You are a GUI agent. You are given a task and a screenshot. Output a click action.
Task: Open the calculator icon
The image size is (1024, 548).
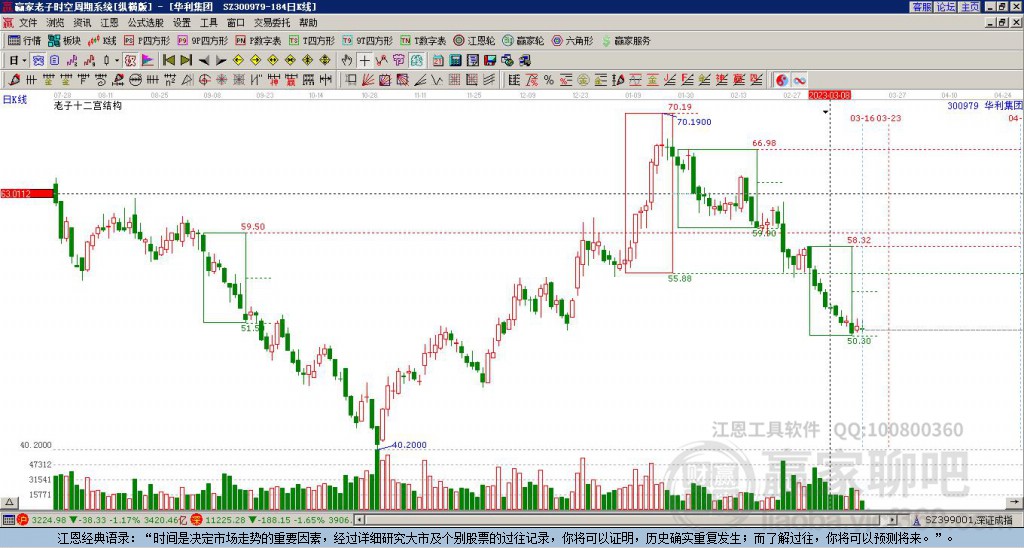click(455, 60)
